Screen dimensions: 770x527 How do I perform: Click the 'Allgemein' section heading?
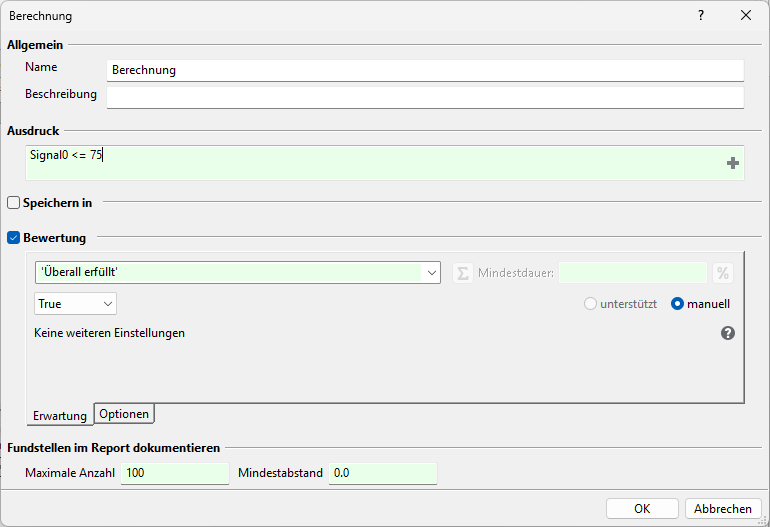[35, 45]
